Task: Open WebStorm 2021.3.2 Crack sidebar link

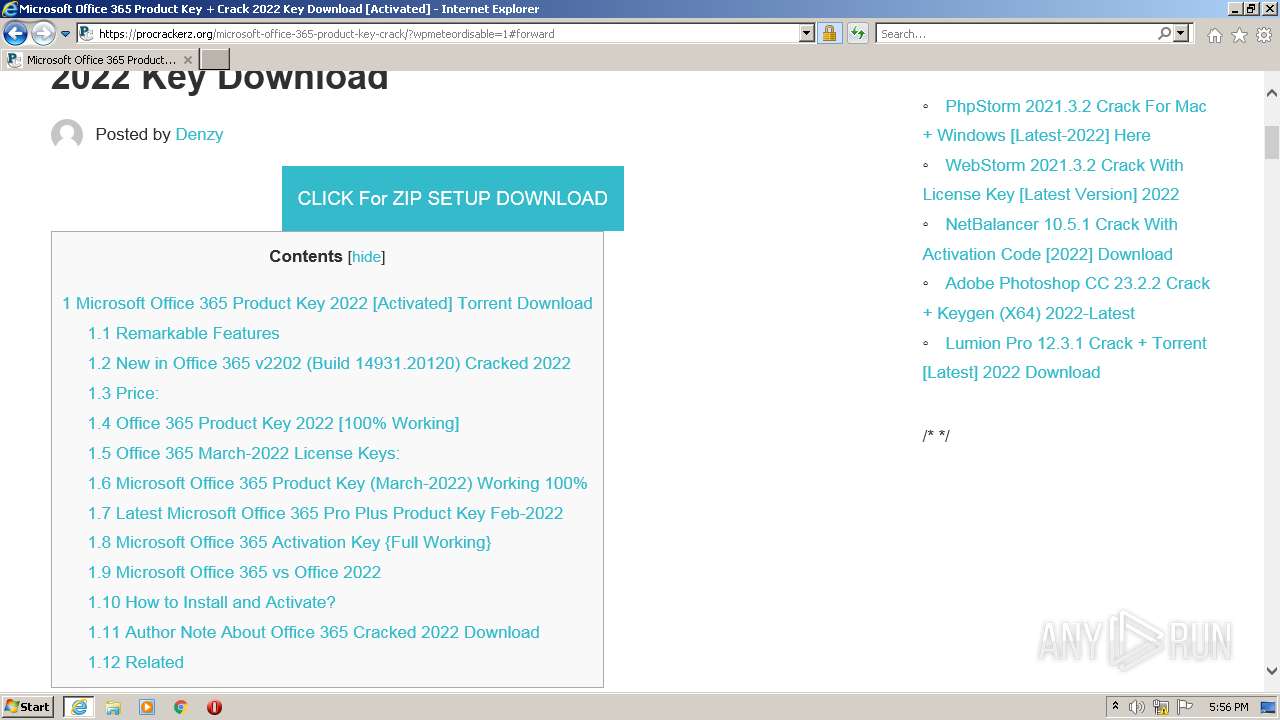Action: click(x=1053, y=179)
